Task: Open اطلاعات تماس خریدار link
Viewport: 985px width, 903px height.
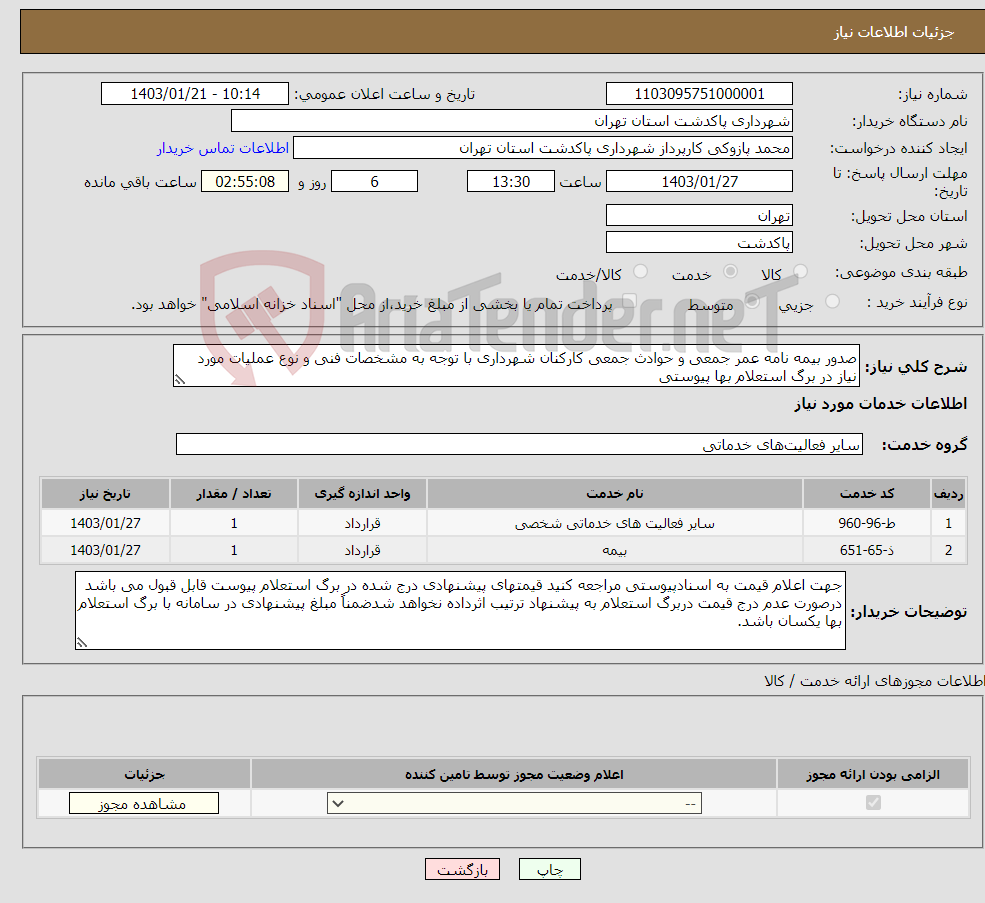Action: [x=223, y=148]
